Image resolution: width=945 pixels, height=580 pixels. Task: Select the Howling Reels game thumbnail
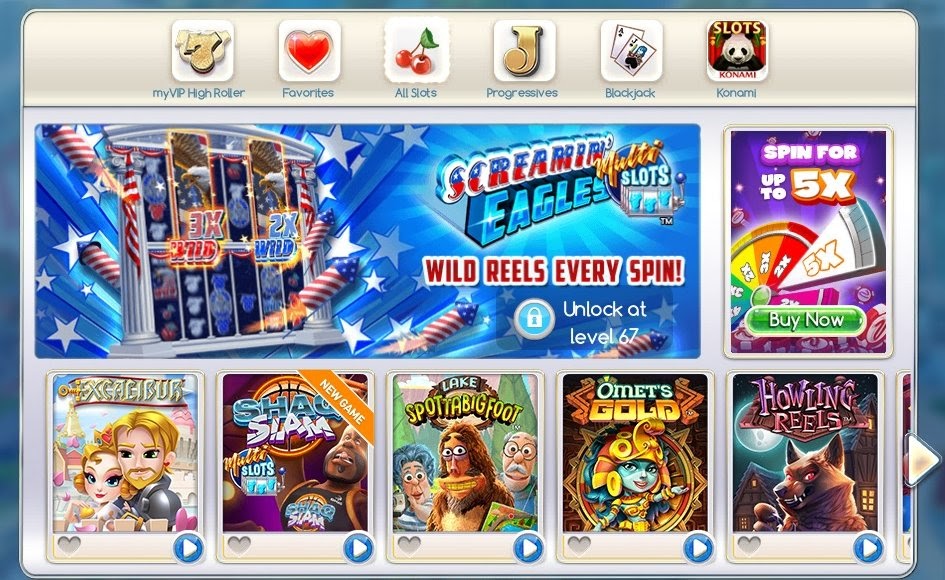tap(806, 453)
